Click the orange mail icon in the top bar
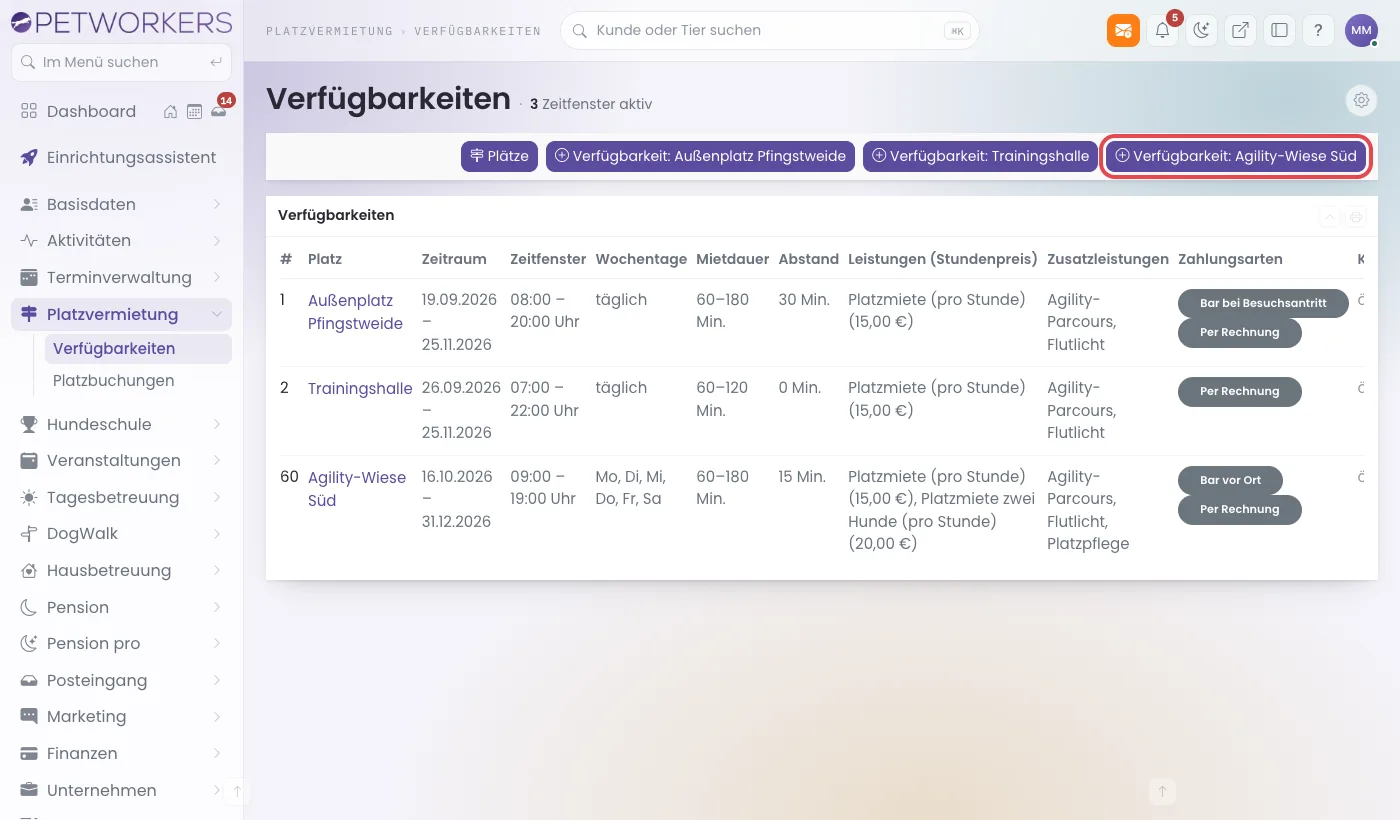This screenshot has width=1400, height=820. [x=1123, y=30]
